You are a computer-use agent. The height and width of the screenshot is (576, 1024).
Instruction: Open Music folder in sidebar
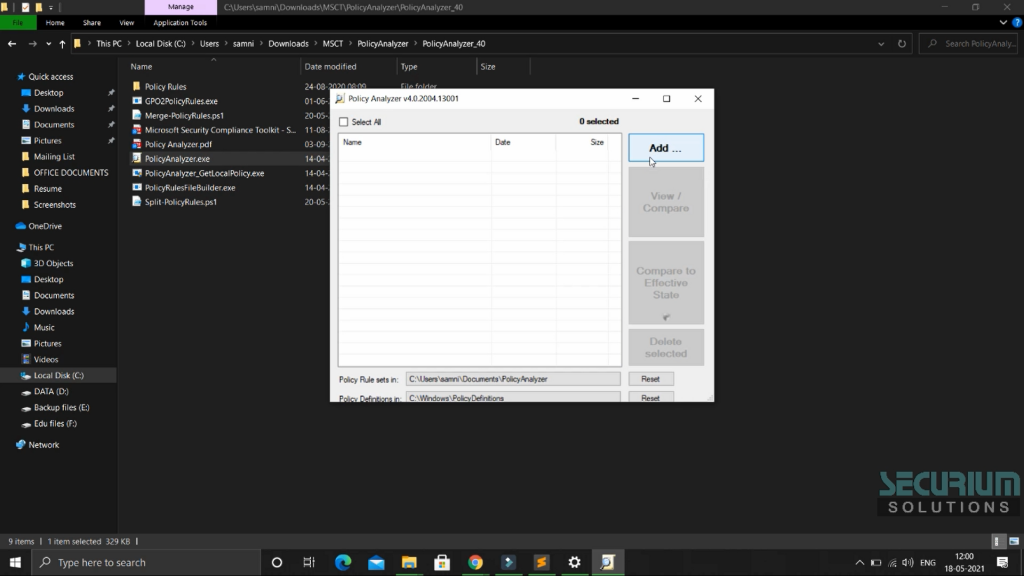[44, 327]
